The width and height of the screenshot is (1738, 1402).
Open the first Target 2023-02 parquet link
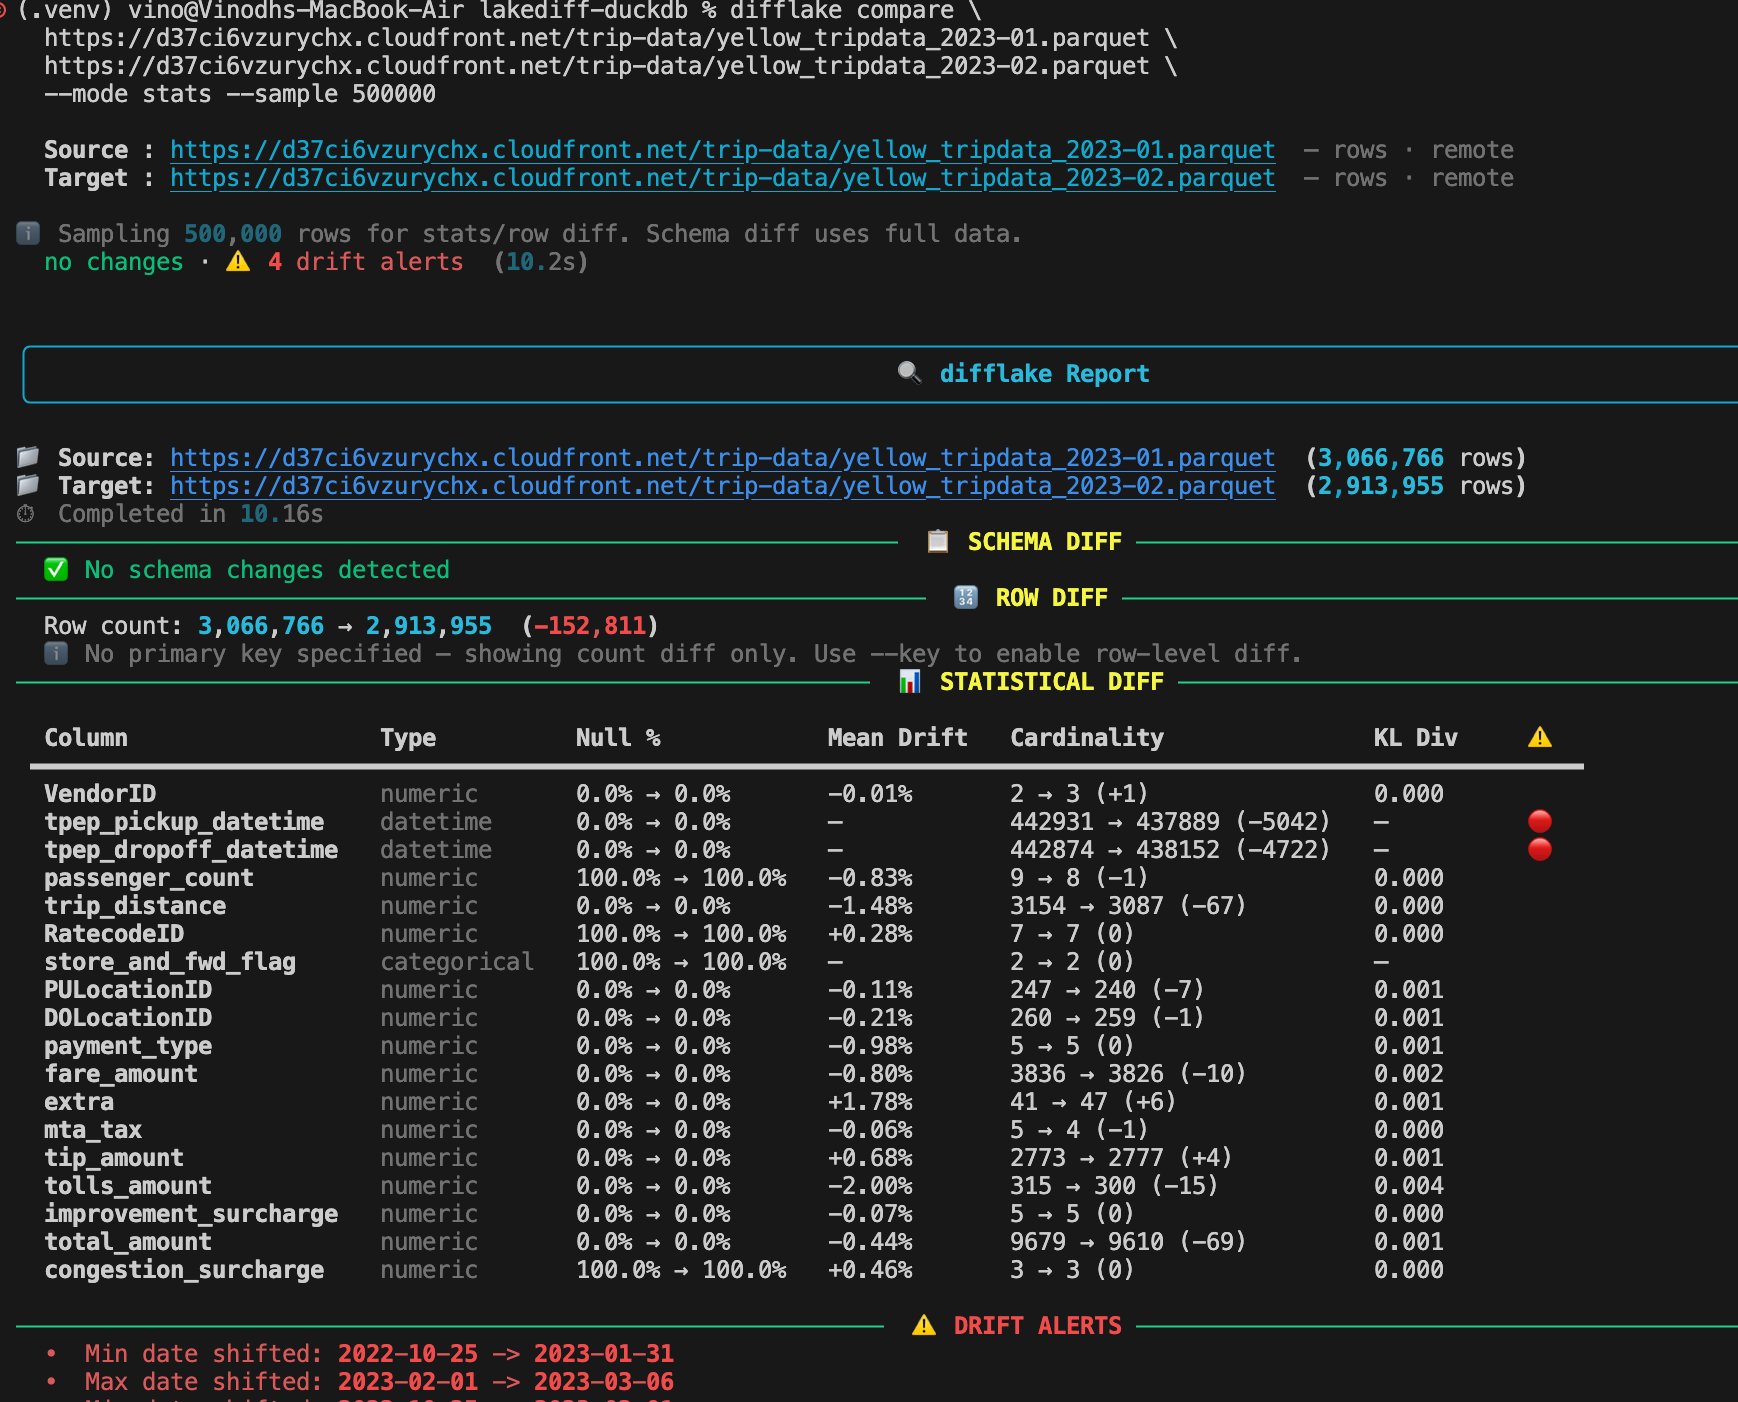723,178
